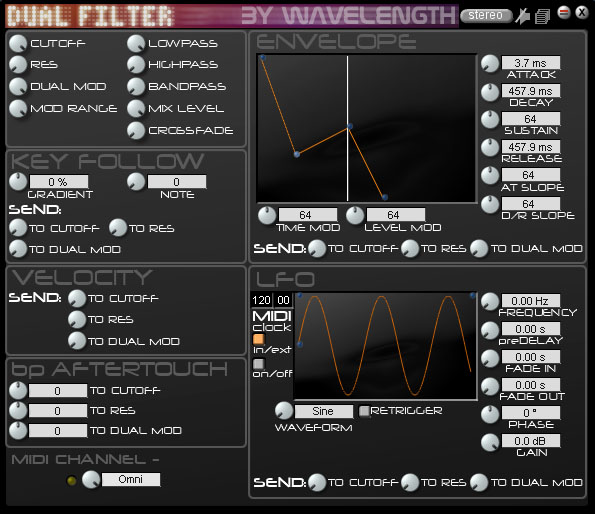Click the Gradient 0 % value field

coord(59,182)
